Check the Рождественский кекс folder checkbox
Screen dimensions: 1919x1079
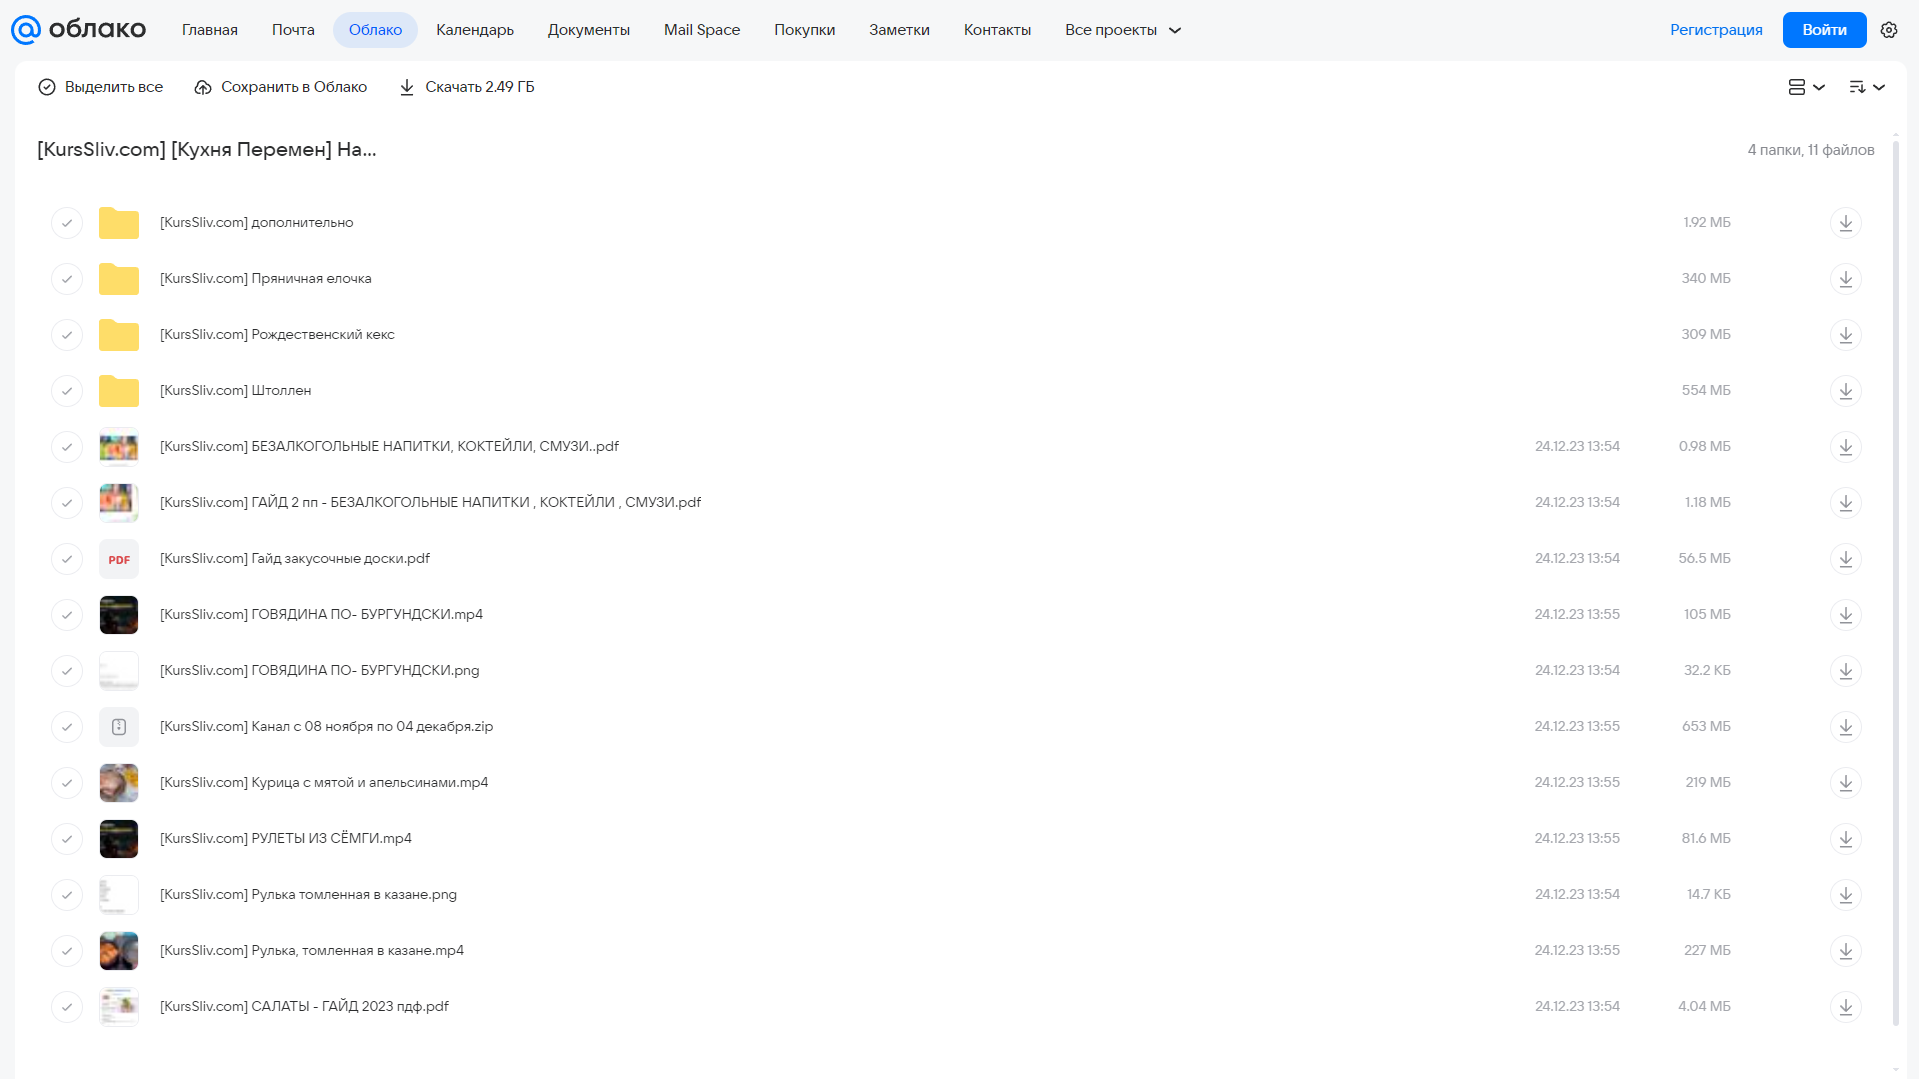coord(67,335)
